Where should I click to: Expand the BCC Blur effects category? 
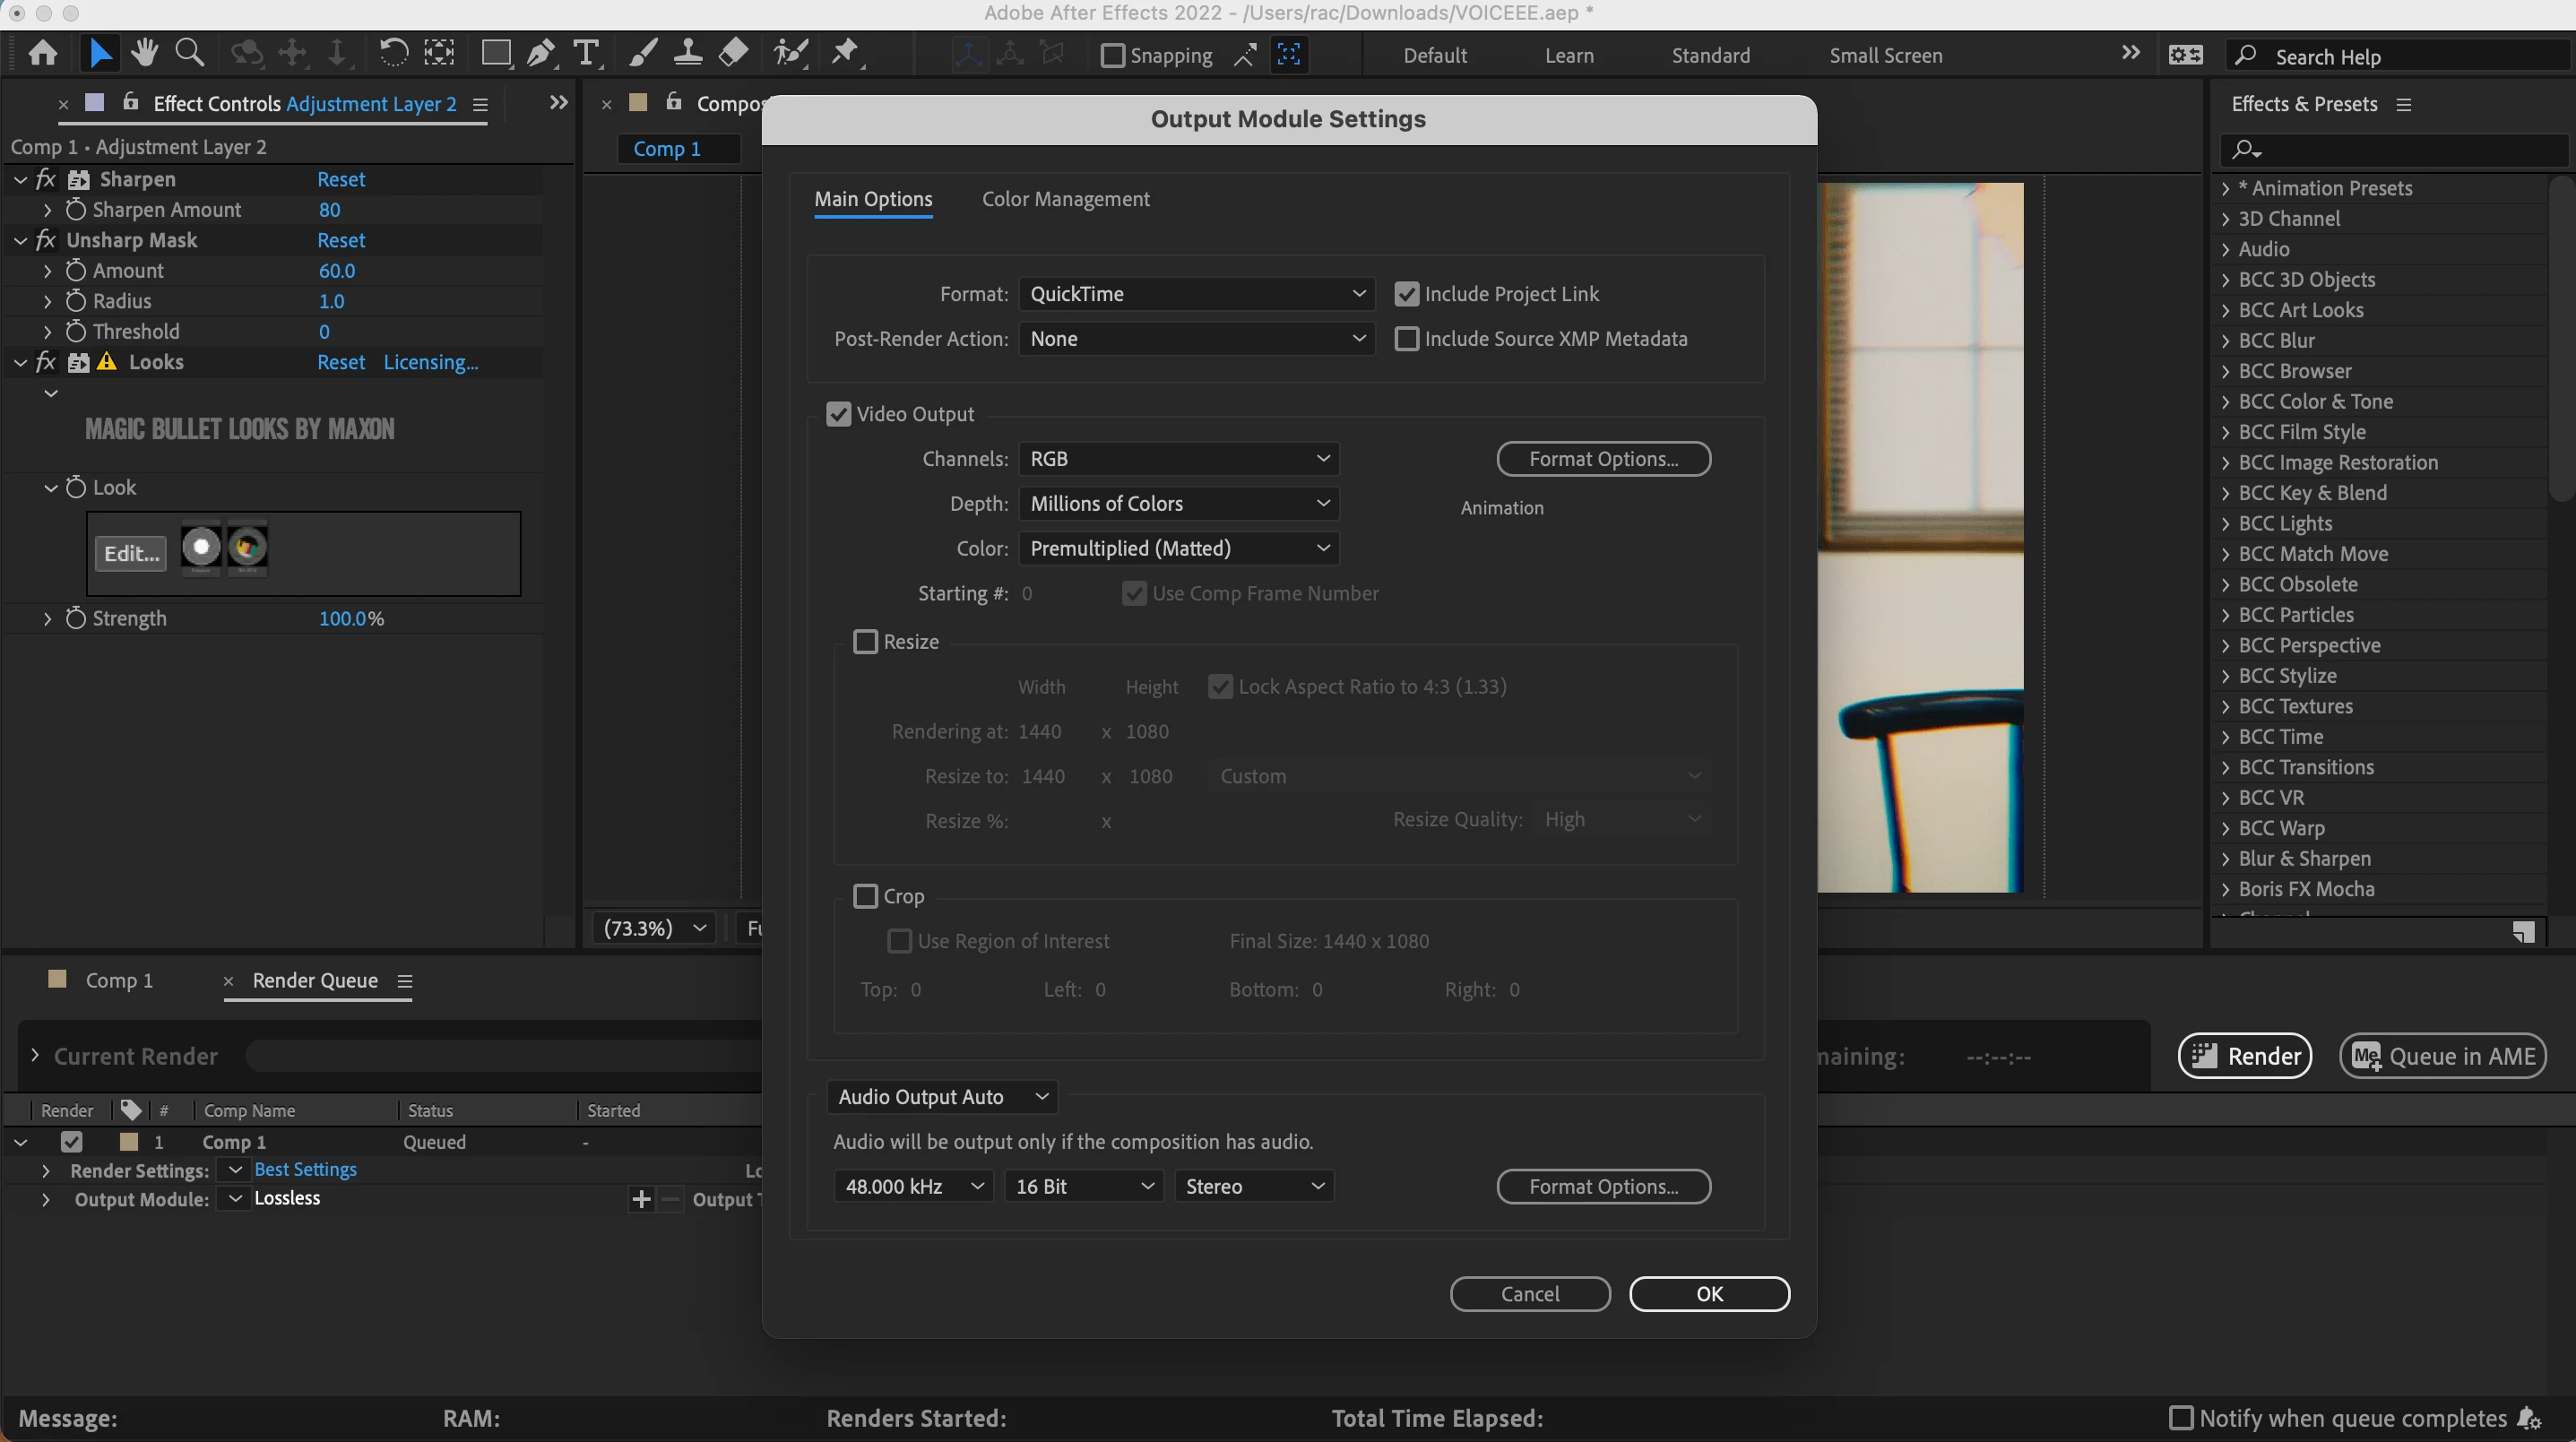coord(2226,341)
